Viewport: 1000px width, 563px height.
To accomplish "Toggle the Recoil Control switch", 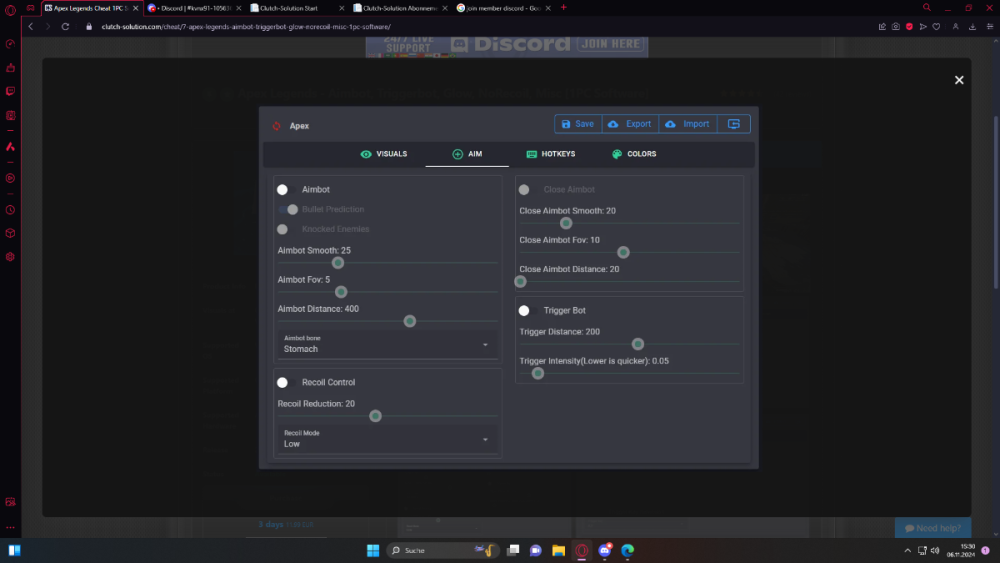I will pyautogui.click(x=283, y=382).
